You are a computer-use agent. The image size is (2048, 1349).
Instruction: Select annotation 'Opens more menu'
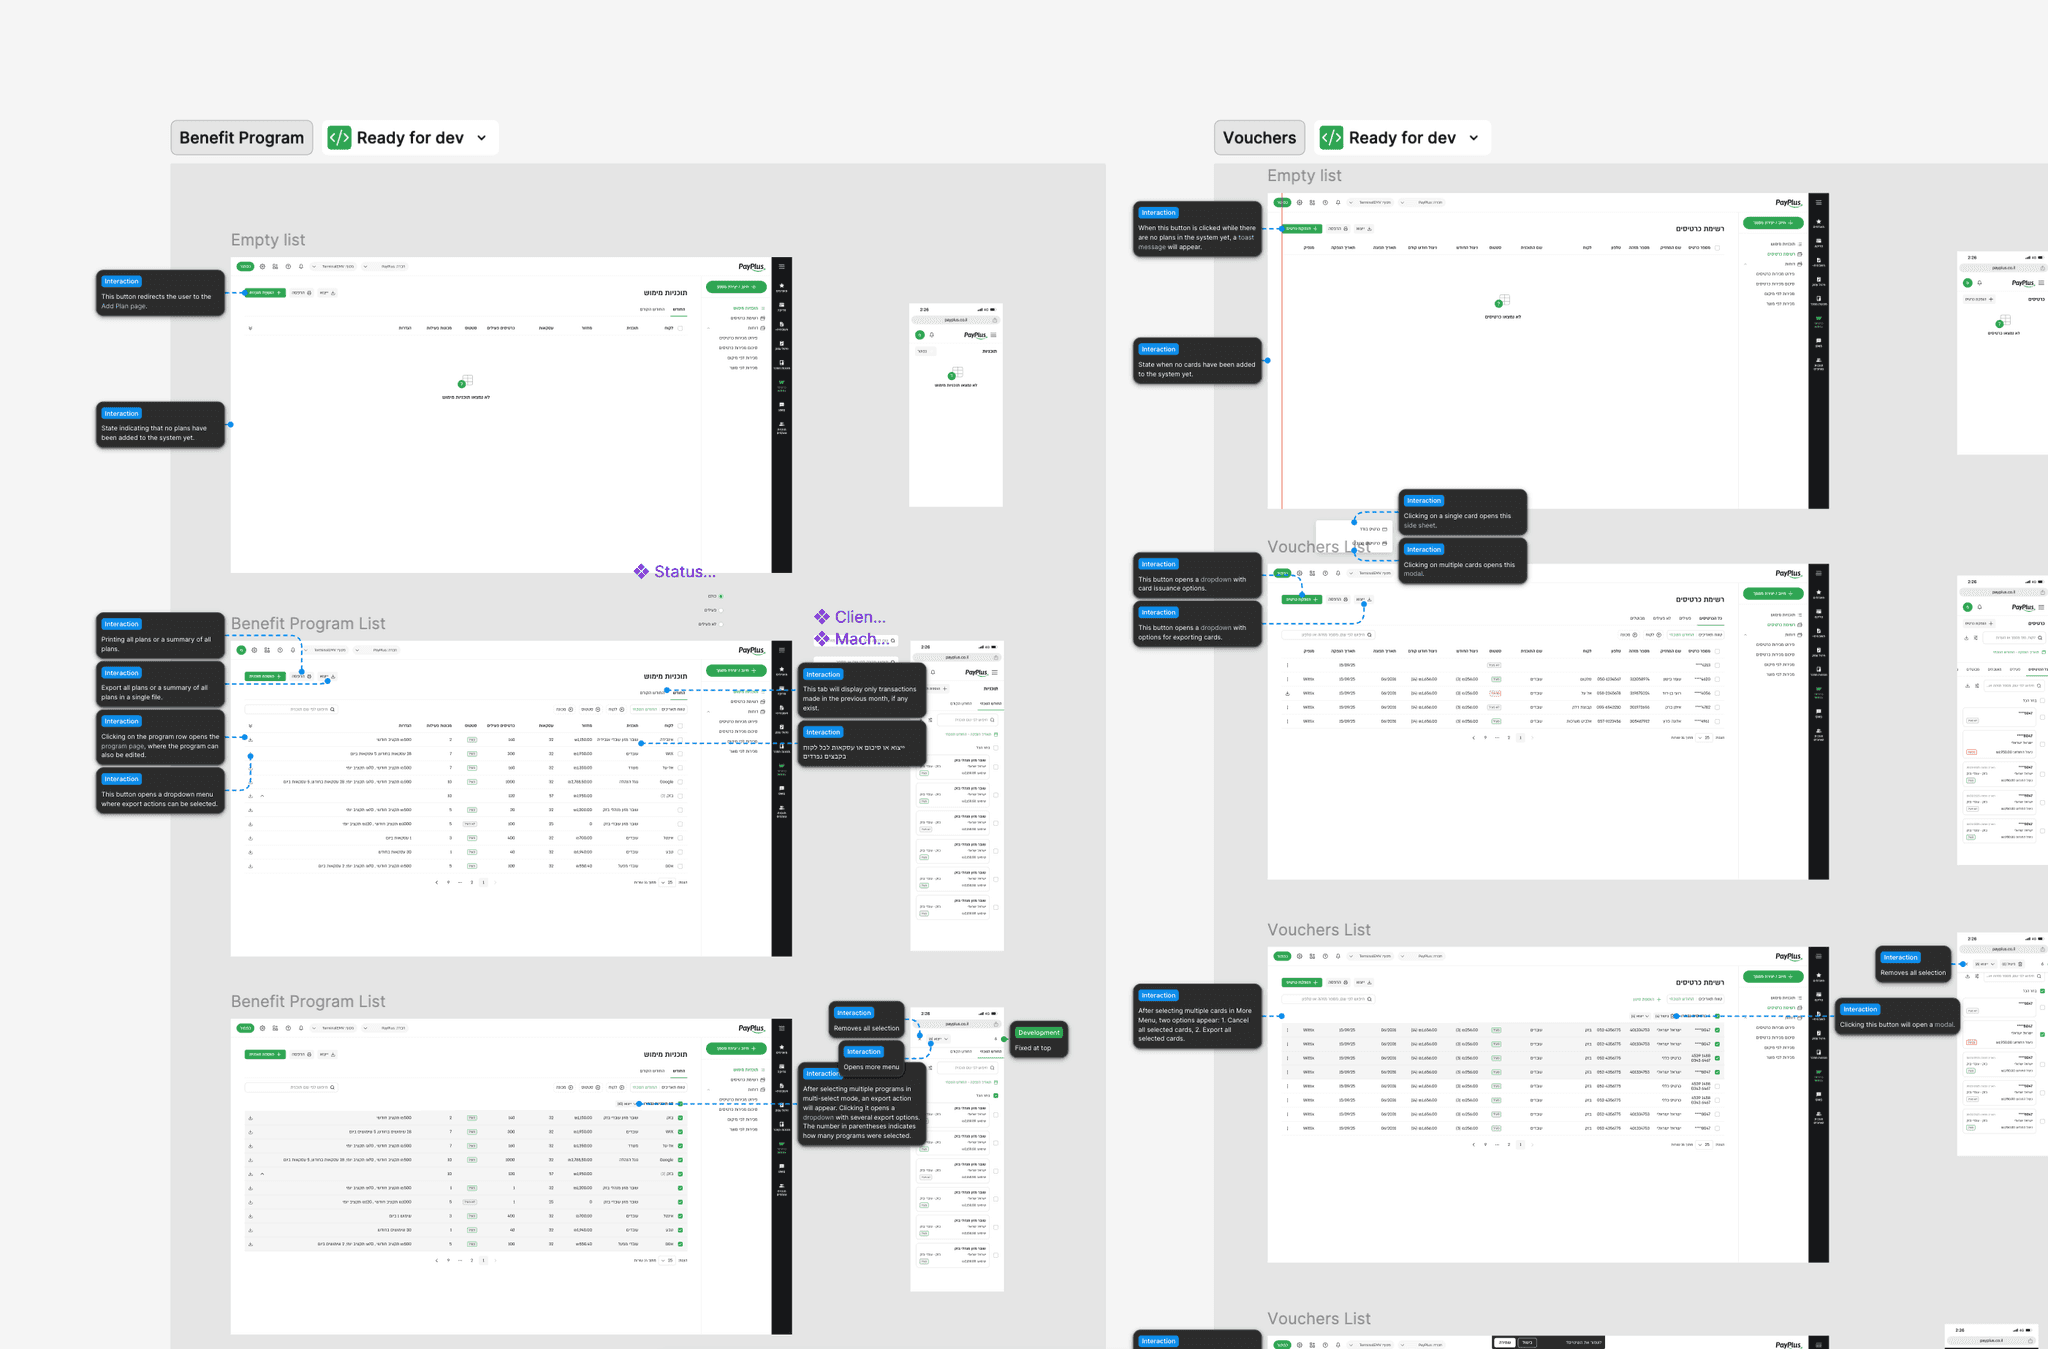coord(872,1059)
